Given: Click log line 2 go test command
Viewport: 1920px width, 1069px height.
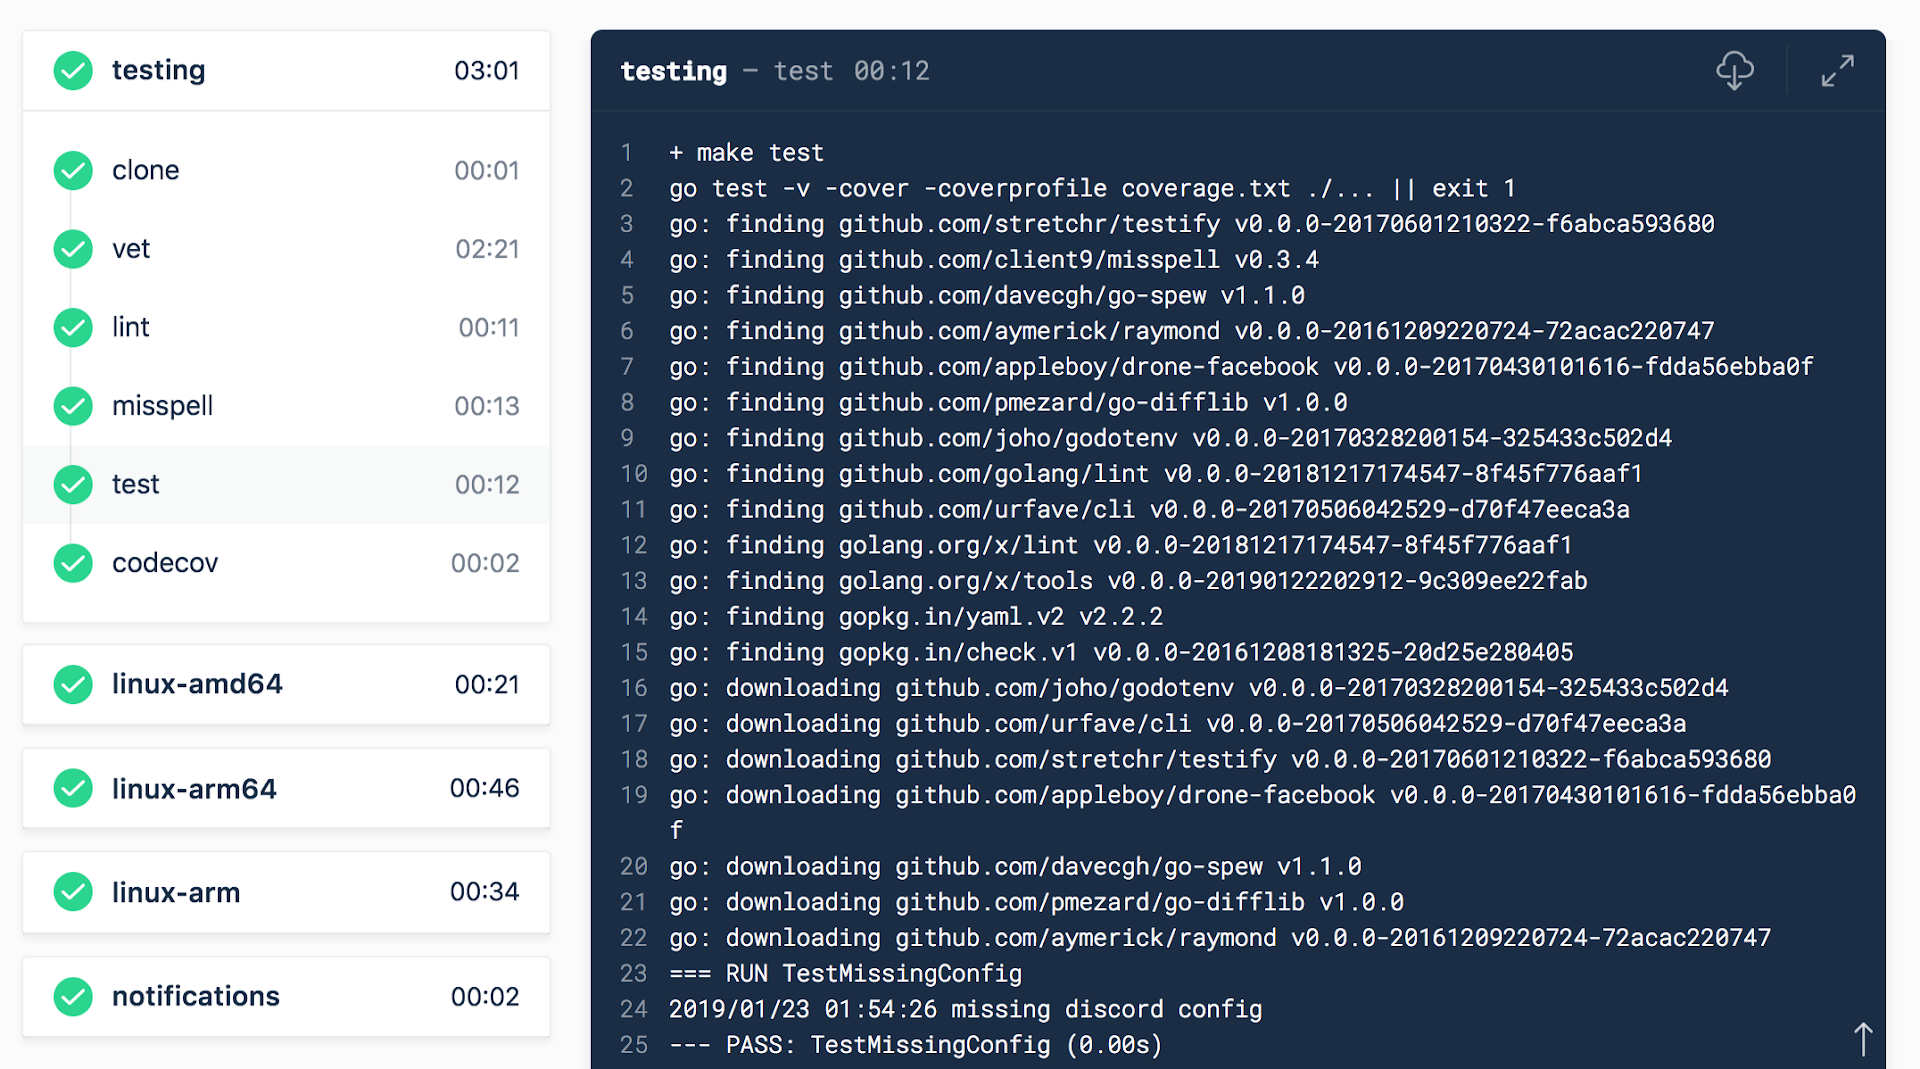Looking at the screenshot, I should tap(1092, 189).
